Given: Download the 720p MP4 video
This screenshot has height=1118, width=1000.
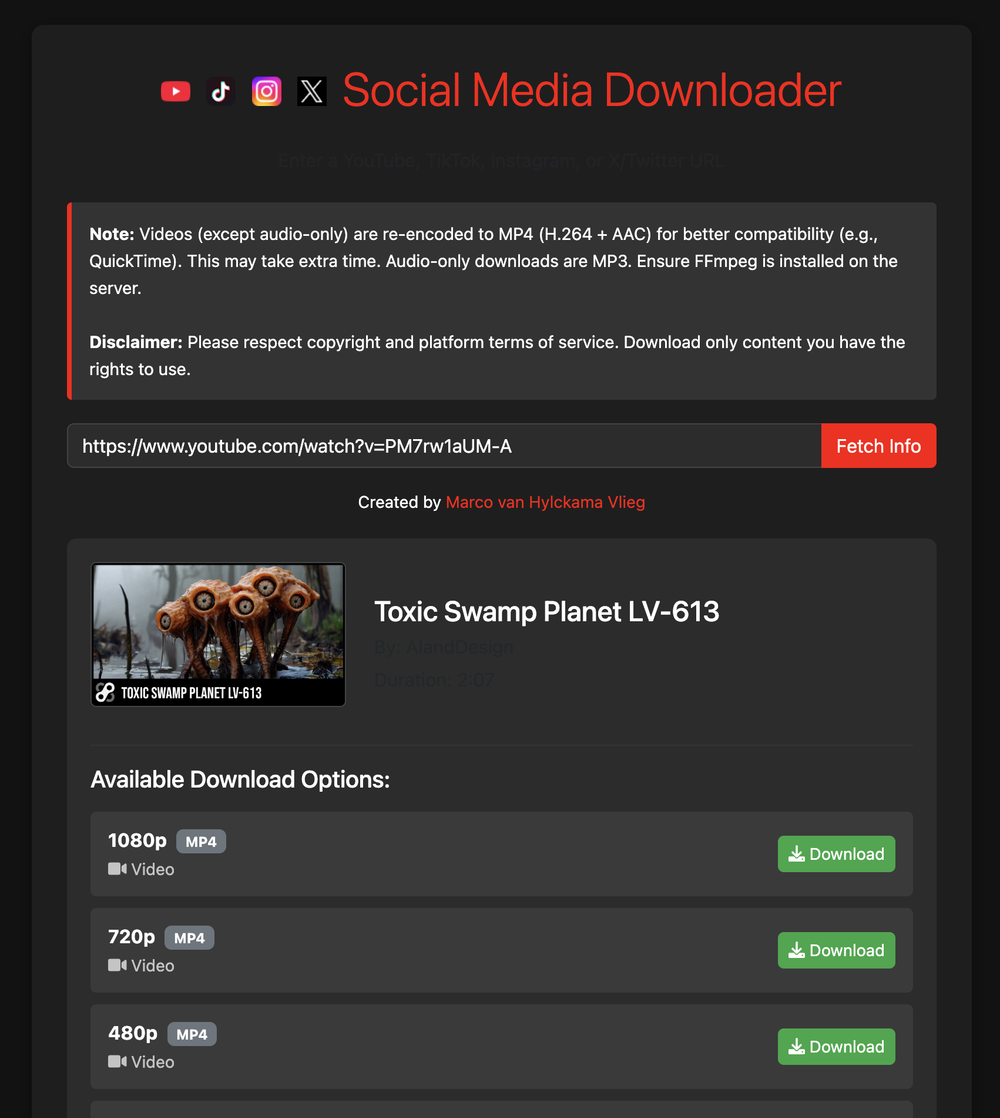Looking at the screenshot, I should 836,950.
